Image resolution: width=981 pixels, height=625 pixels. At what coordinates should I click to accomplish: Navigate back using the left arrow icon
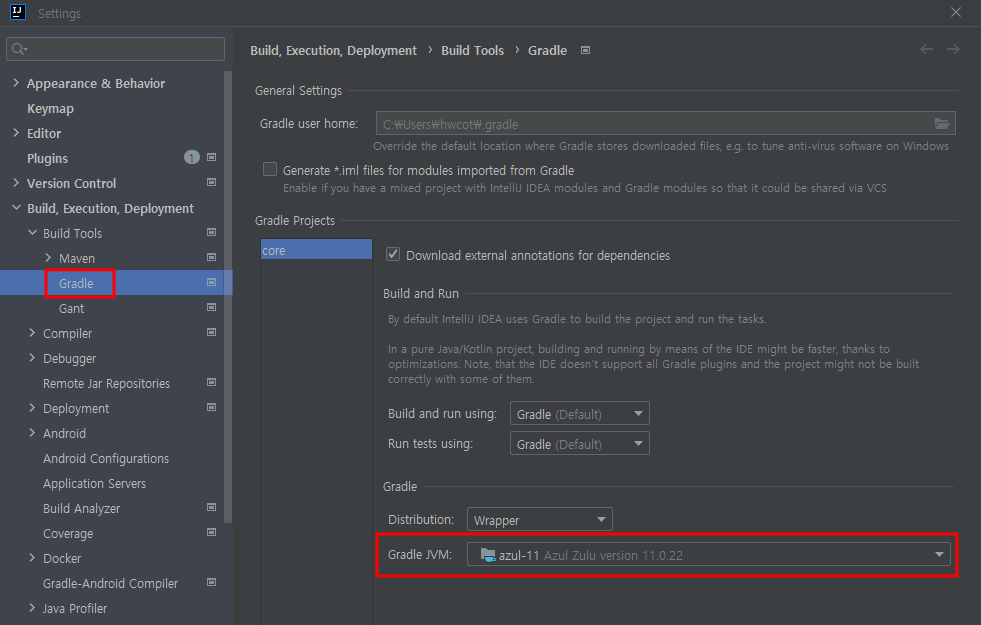tap(926, 48)
